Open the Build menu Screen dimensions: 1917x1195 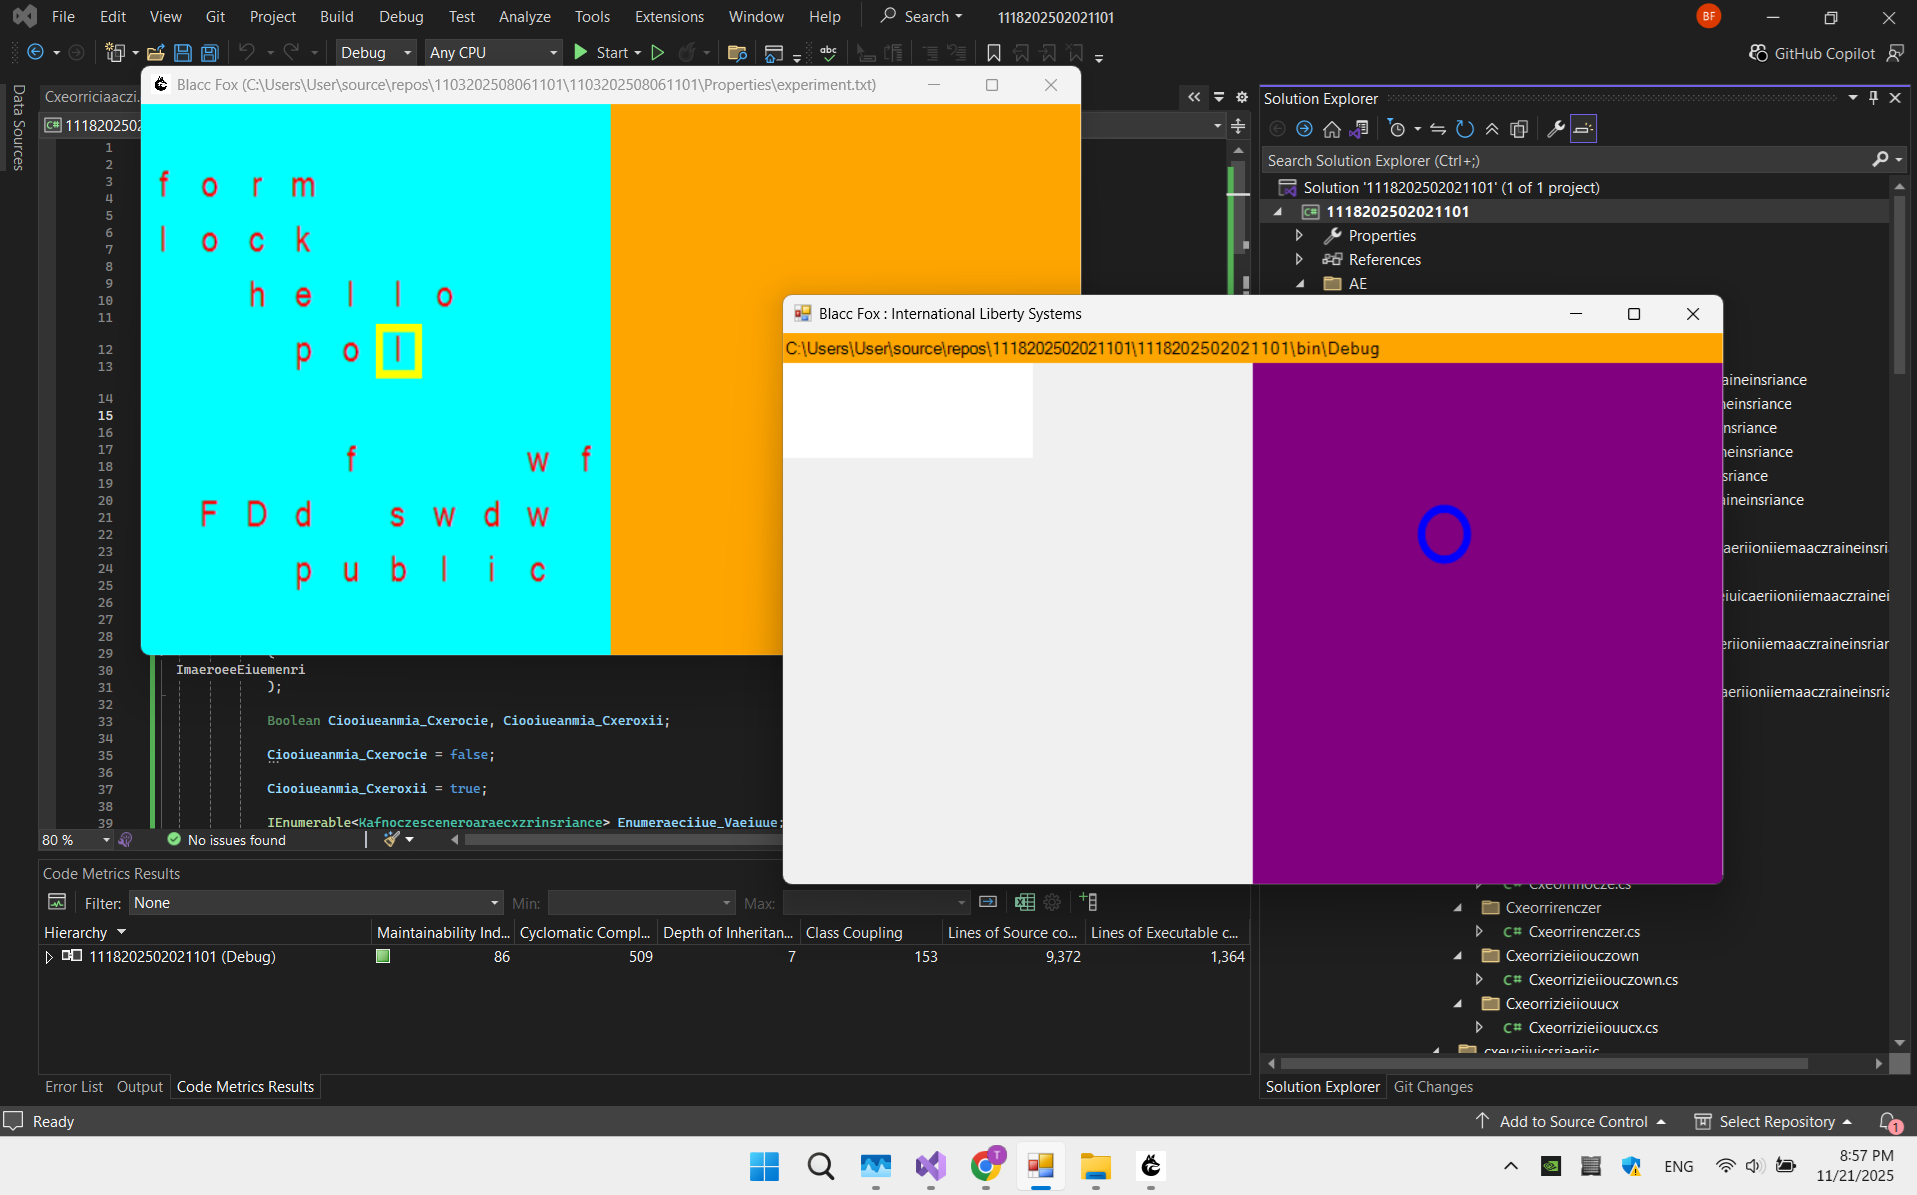tap(337, 16)
